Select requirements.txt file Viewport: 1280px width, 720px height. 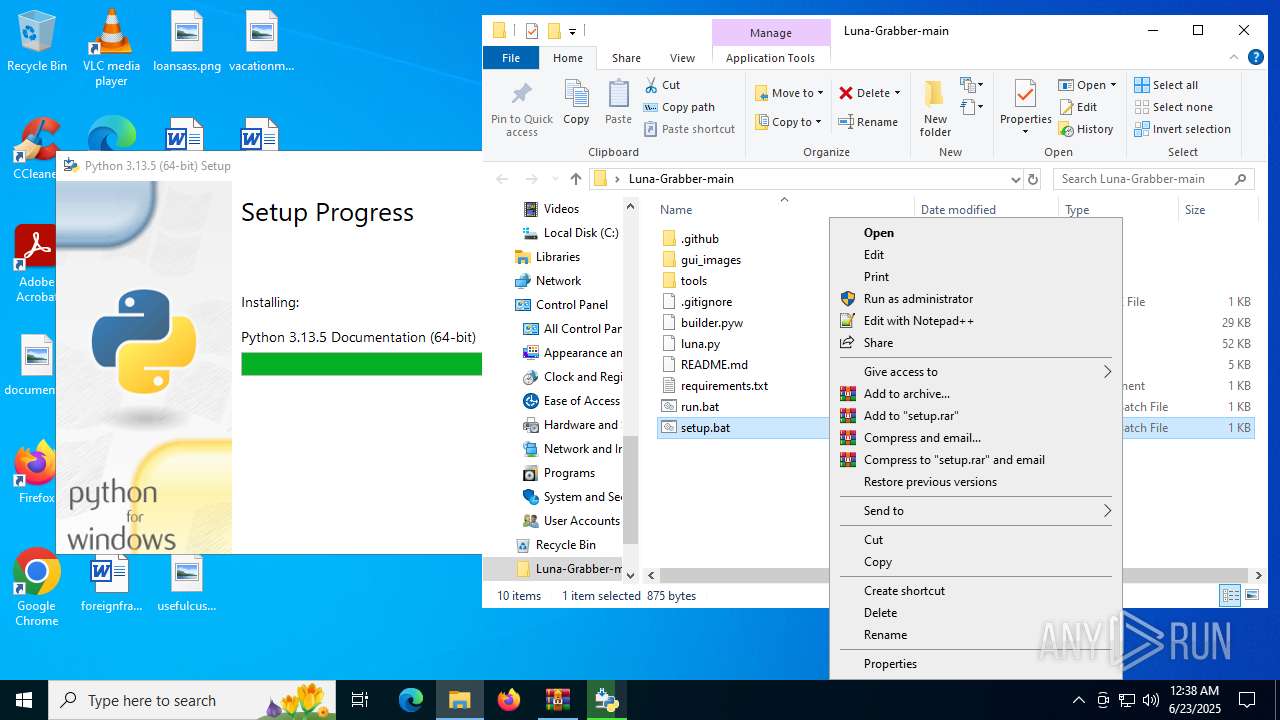click(724, 386)
